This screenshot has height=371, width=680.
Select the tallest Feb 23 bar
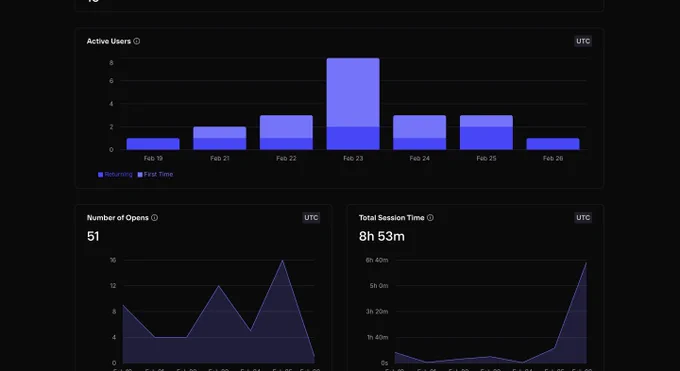[353, 104]
